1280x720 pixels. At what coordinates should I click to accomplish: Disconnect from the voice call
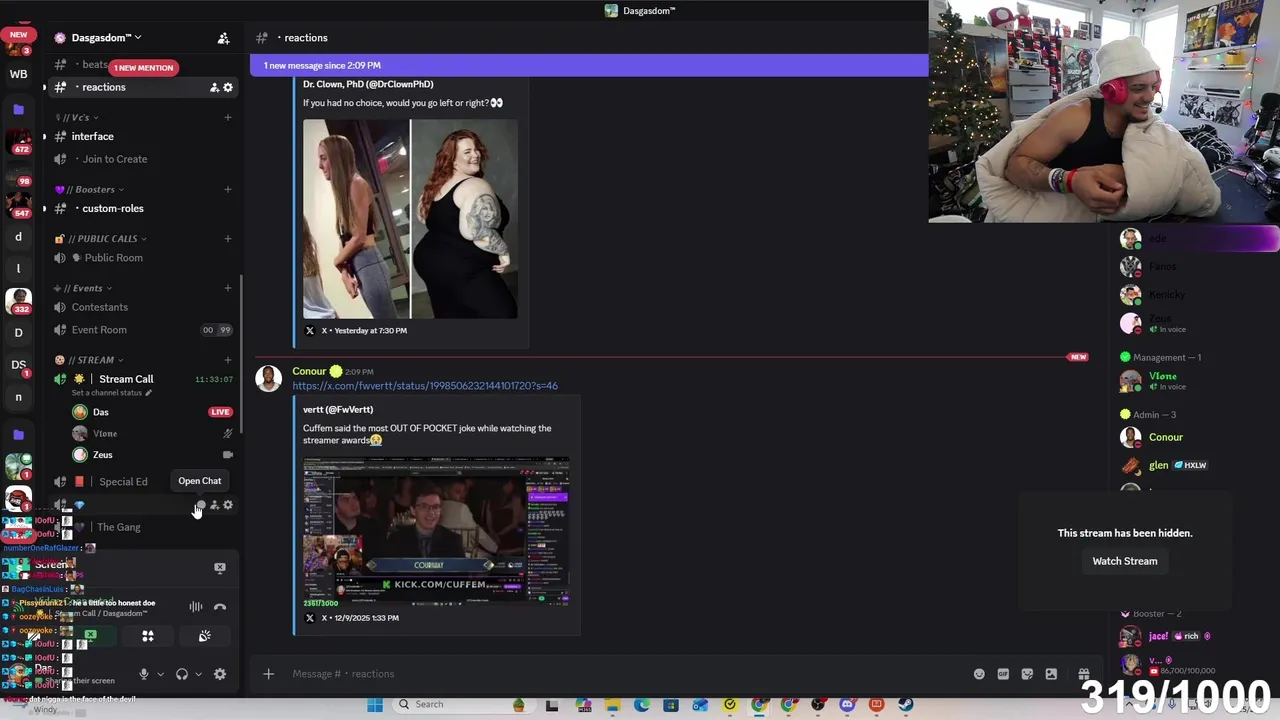[220, 607]
